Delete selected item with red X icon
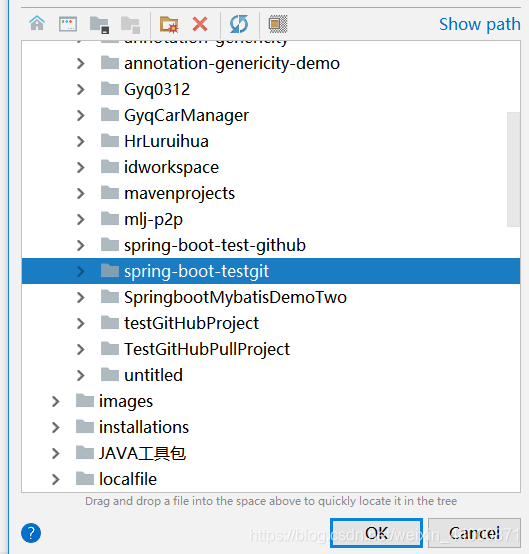The width and height of the screenshot is (529, 554). (200, 24)
